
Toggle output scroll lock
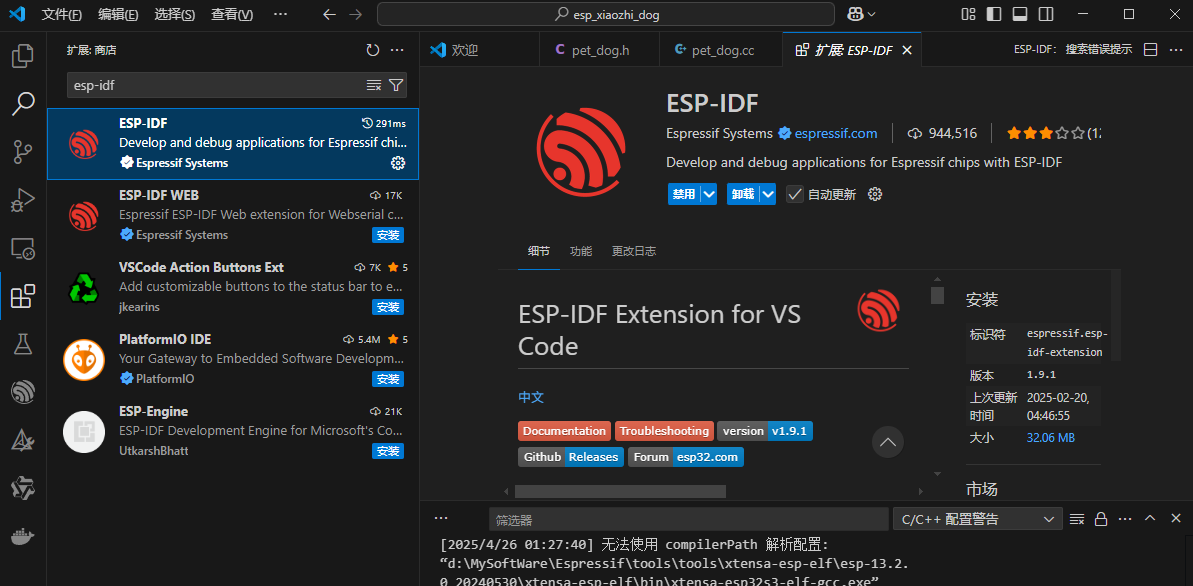point(1100,519)
